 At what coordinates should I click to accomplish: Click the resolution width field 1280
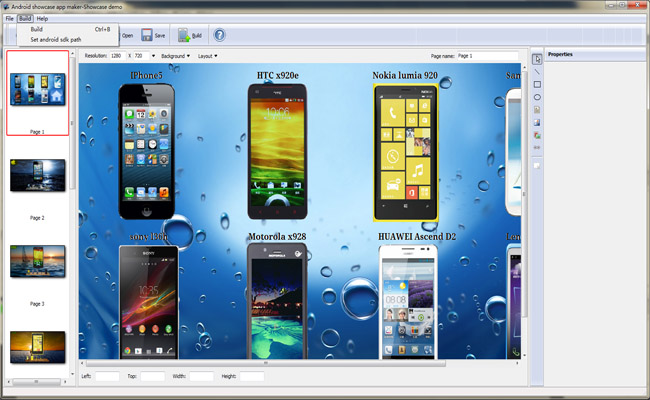point(117,56)
